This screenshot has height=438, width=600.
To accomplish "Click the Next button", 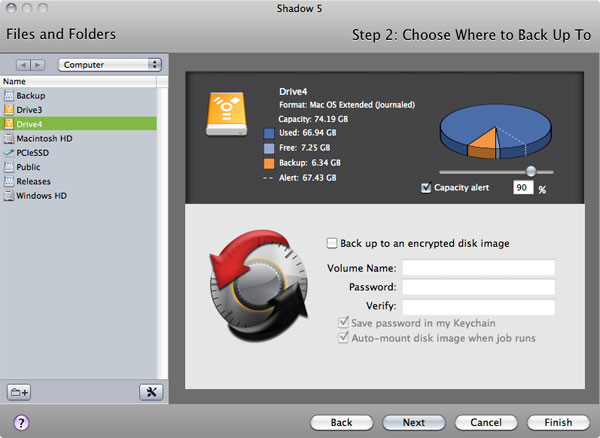I will coord(414,422).
